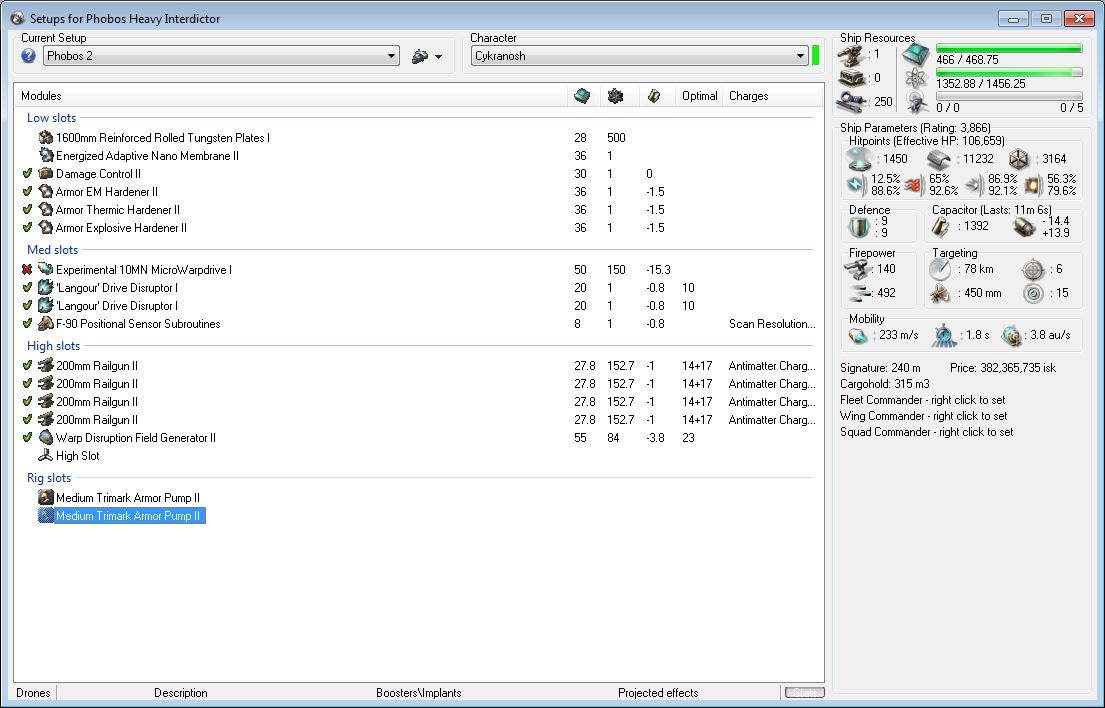Click the turret hardpoints icon in Ship Resources

tap(851, 55)
